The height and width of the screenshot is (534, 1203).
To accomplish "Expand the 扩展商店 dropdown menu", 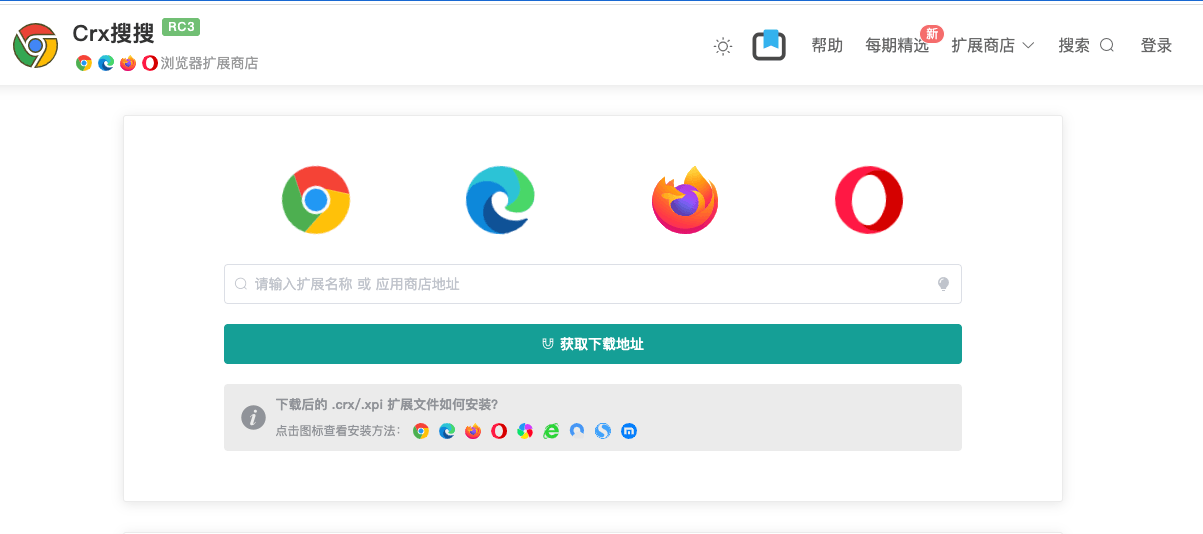I will tap(993, 46).
